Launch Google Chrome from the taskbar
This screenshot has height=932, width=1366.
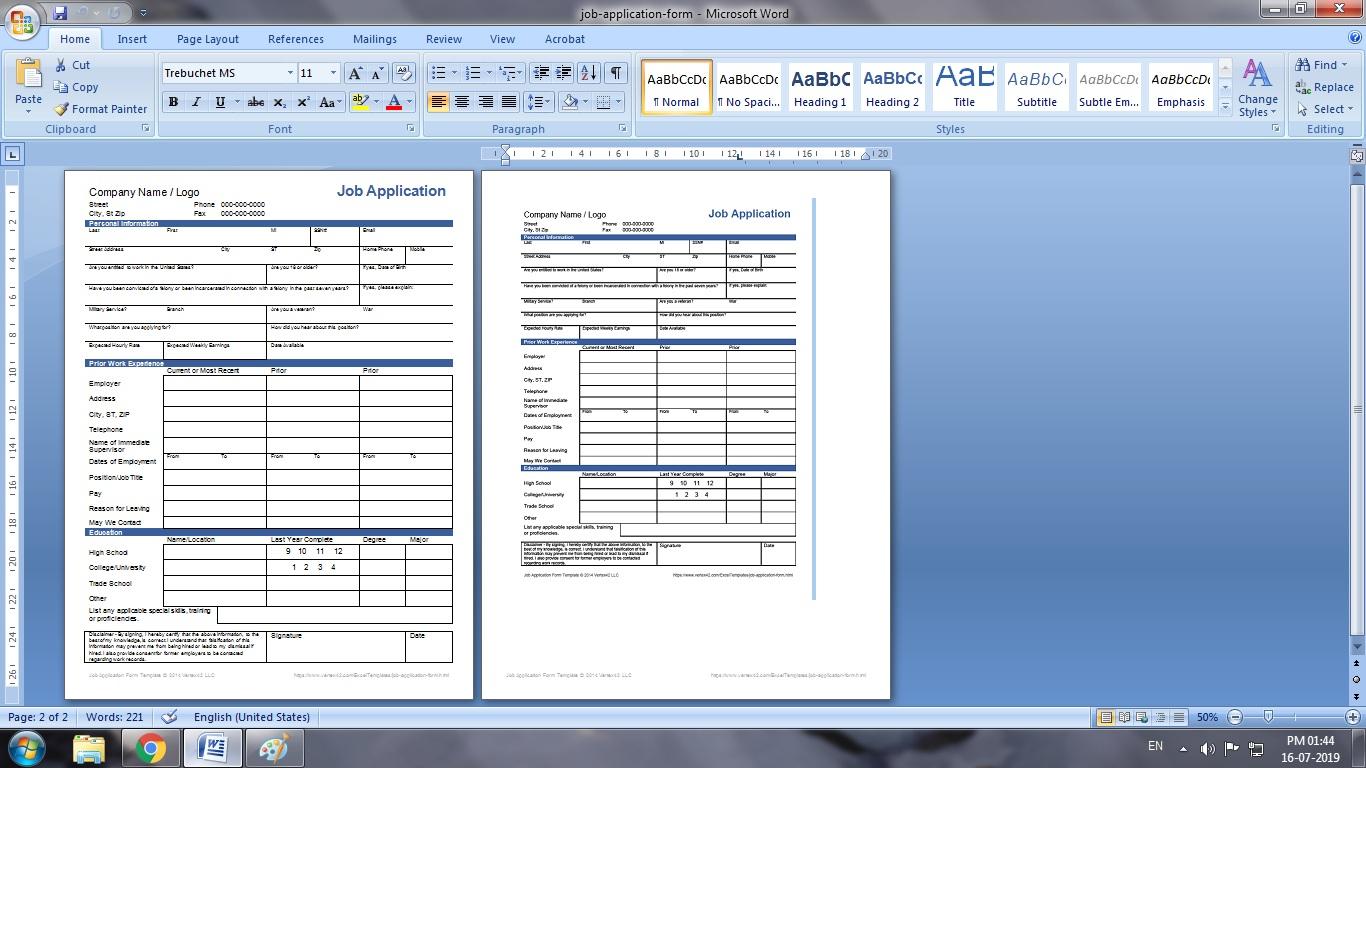(150, 747)
